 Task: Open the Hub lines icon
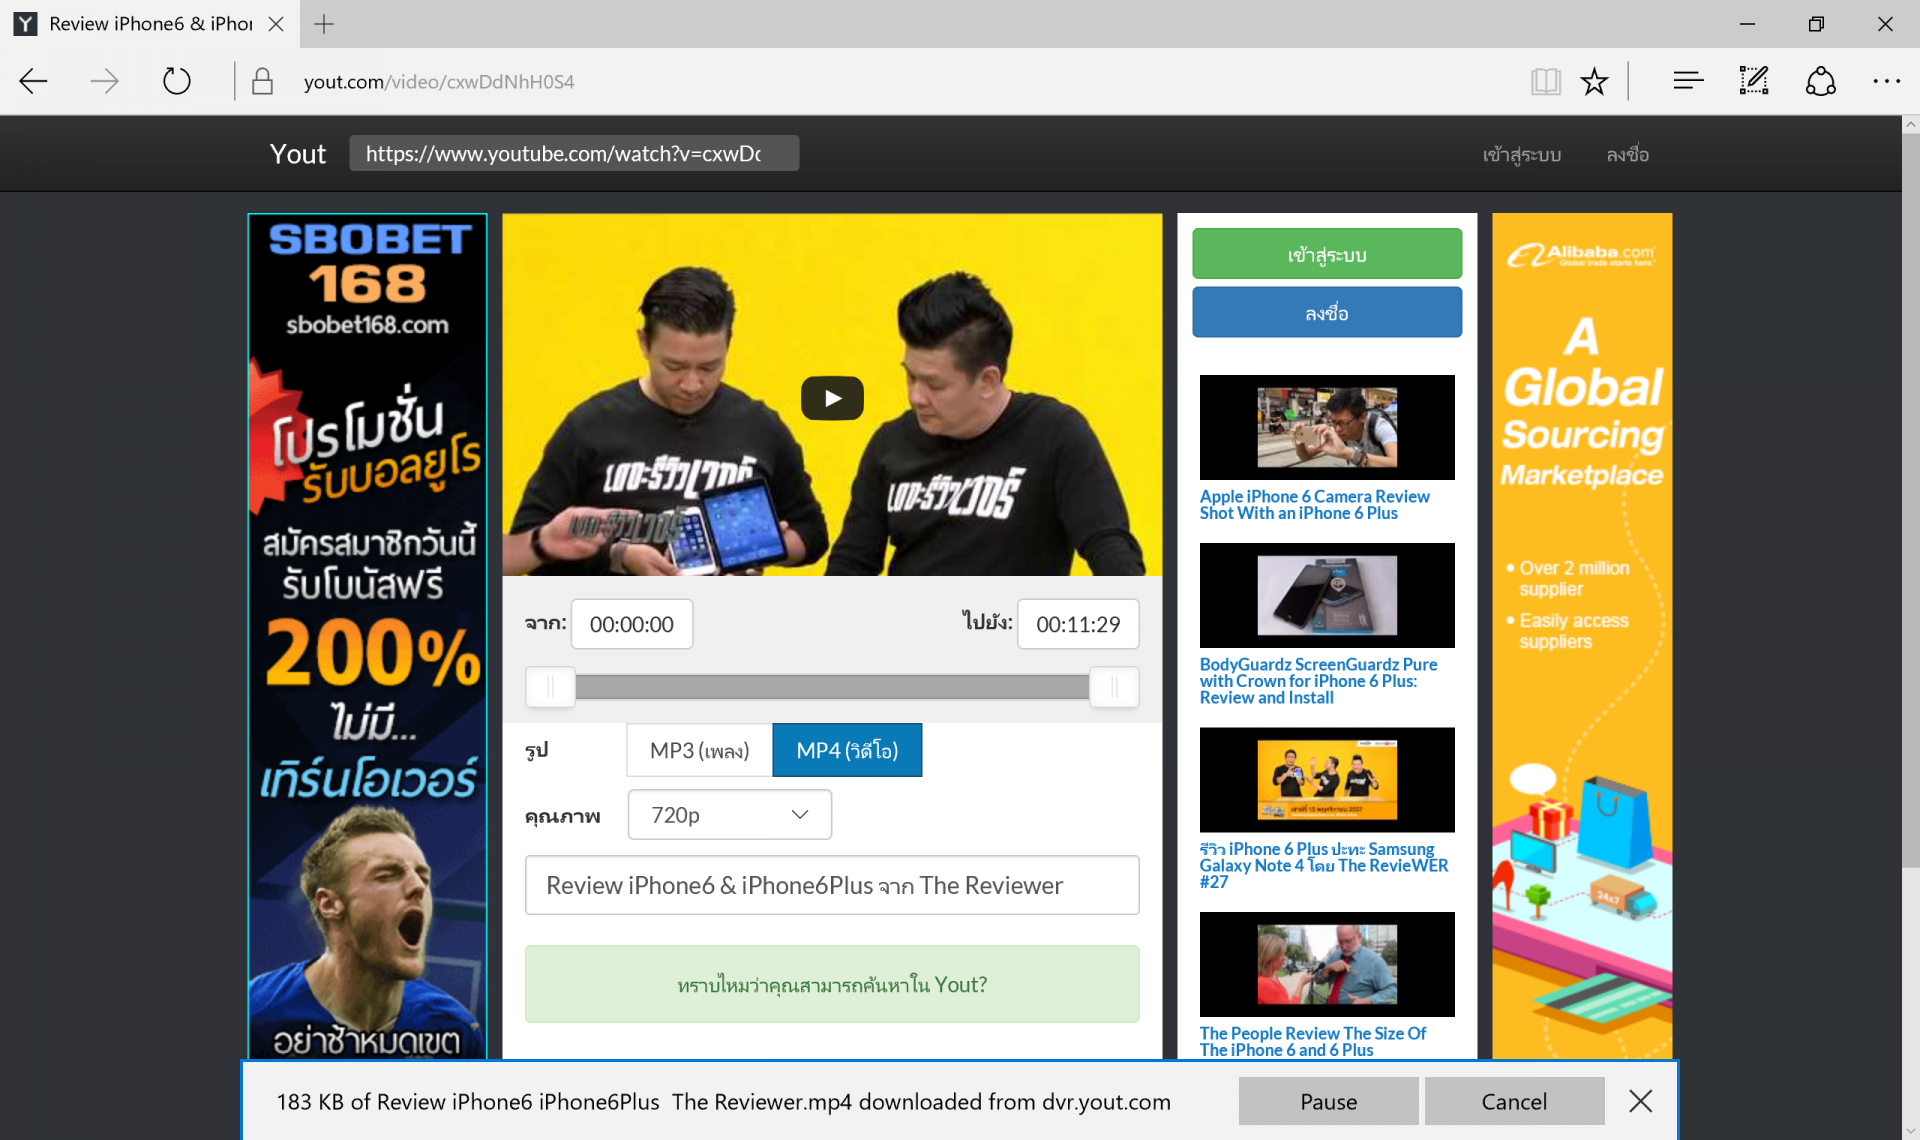[1688, 81]
